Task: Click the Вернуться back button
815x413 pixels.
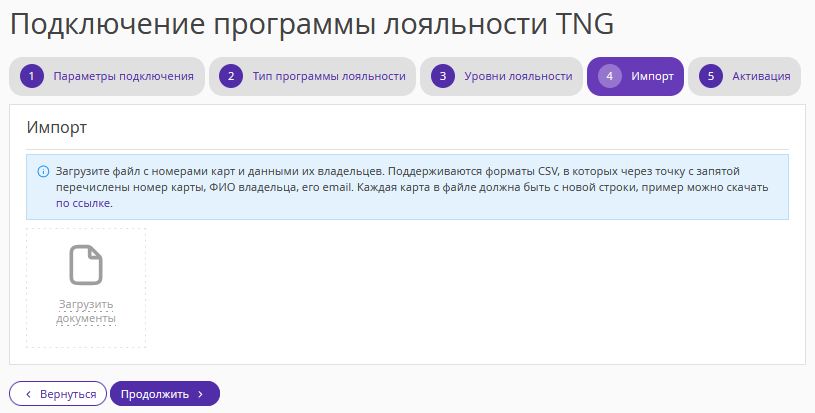Action: coord(58,394)
